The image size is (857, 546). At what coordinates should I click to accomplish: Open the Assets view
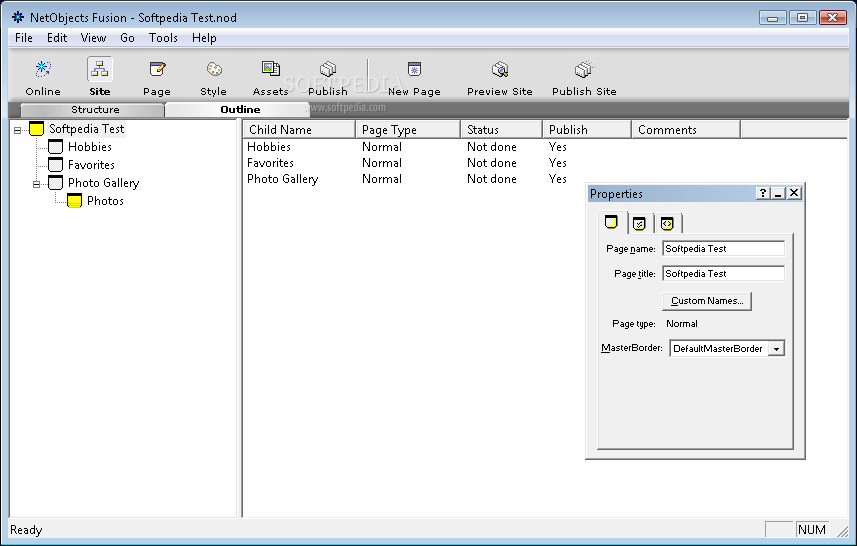pyautogui.click(x=271, y=78)
